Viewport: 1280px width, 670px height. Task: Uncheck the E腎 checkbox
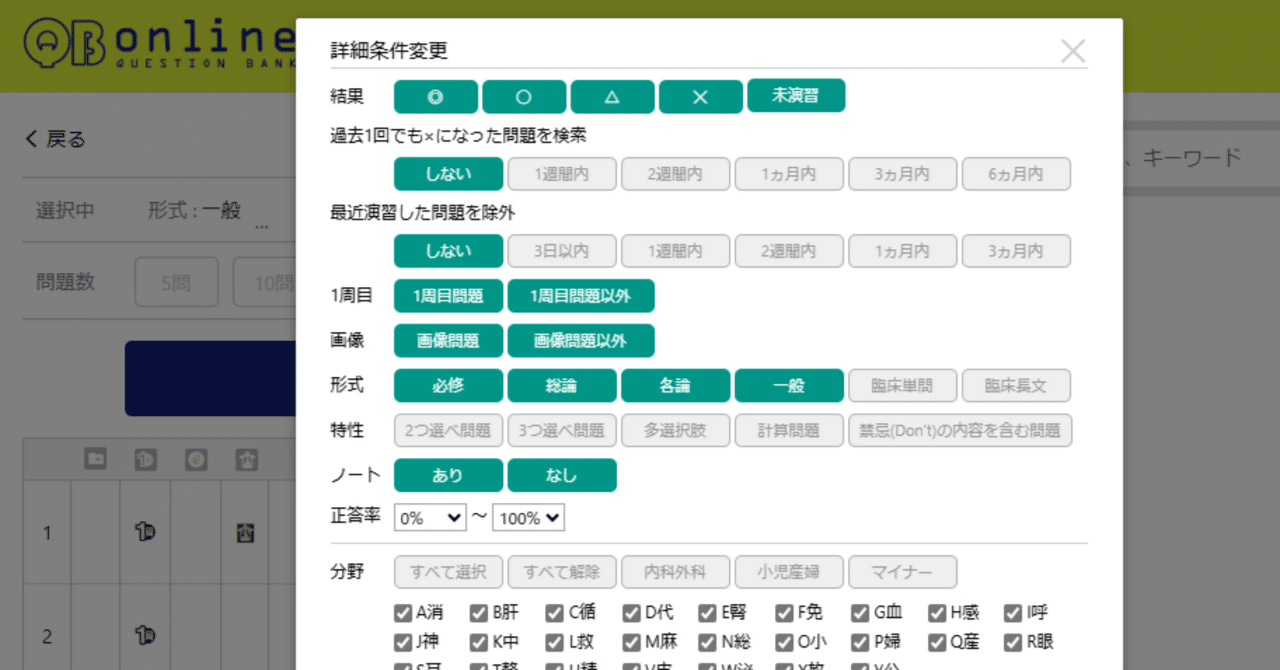(x=708, y=613)
